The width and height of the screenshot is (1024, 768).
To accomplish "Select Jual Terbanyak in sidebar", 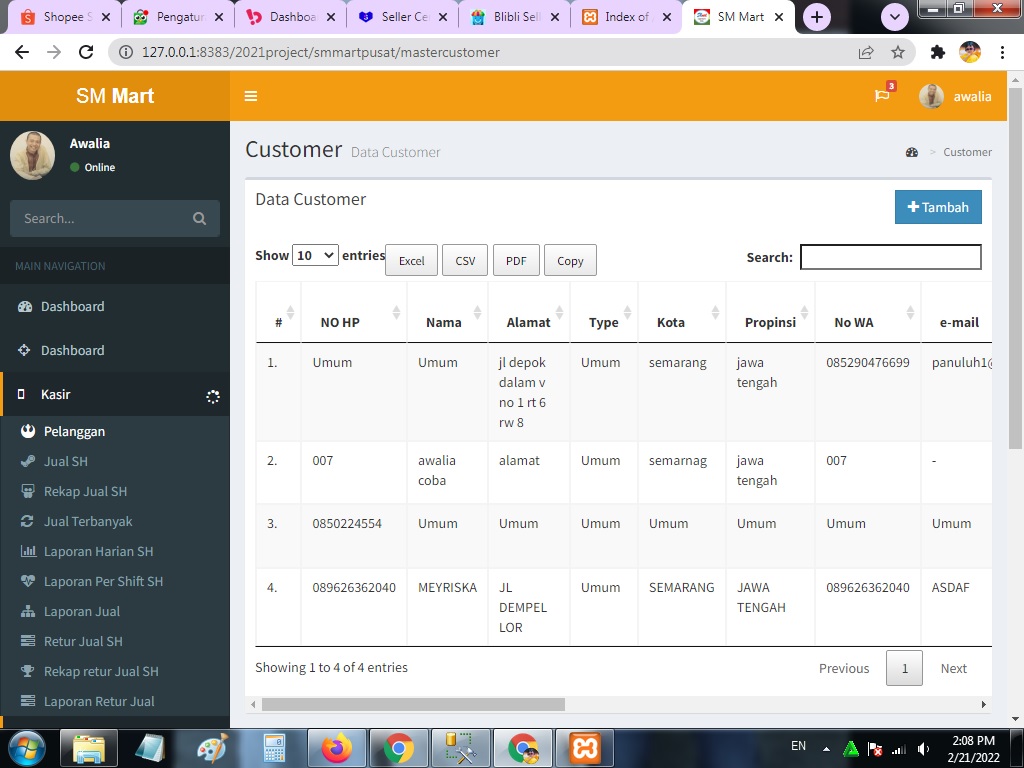I will tap(88, 521).
